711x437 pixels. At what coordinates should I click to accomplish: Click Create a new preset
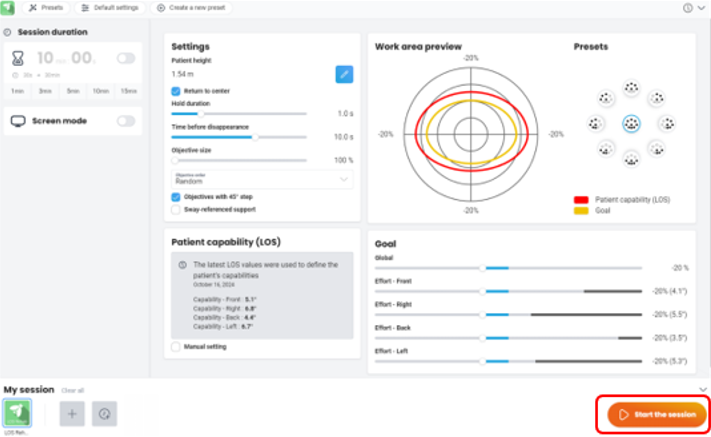192,8
